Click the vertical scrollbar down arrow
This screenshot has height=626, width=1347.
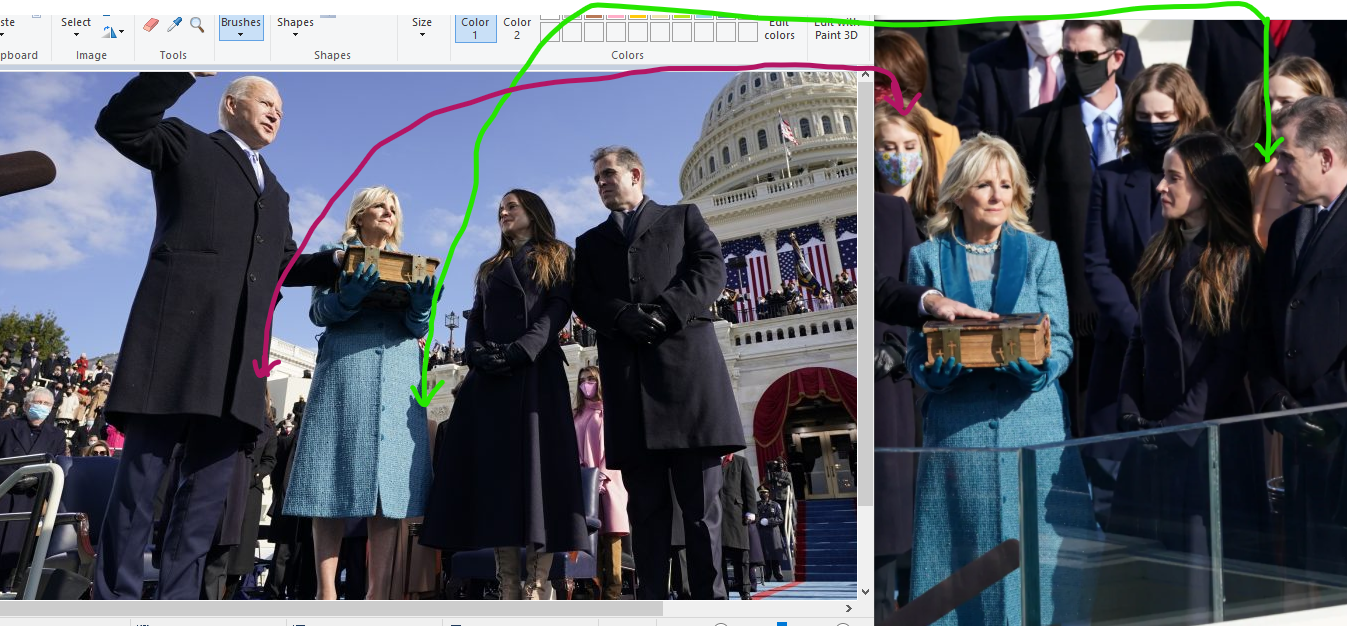864,591
